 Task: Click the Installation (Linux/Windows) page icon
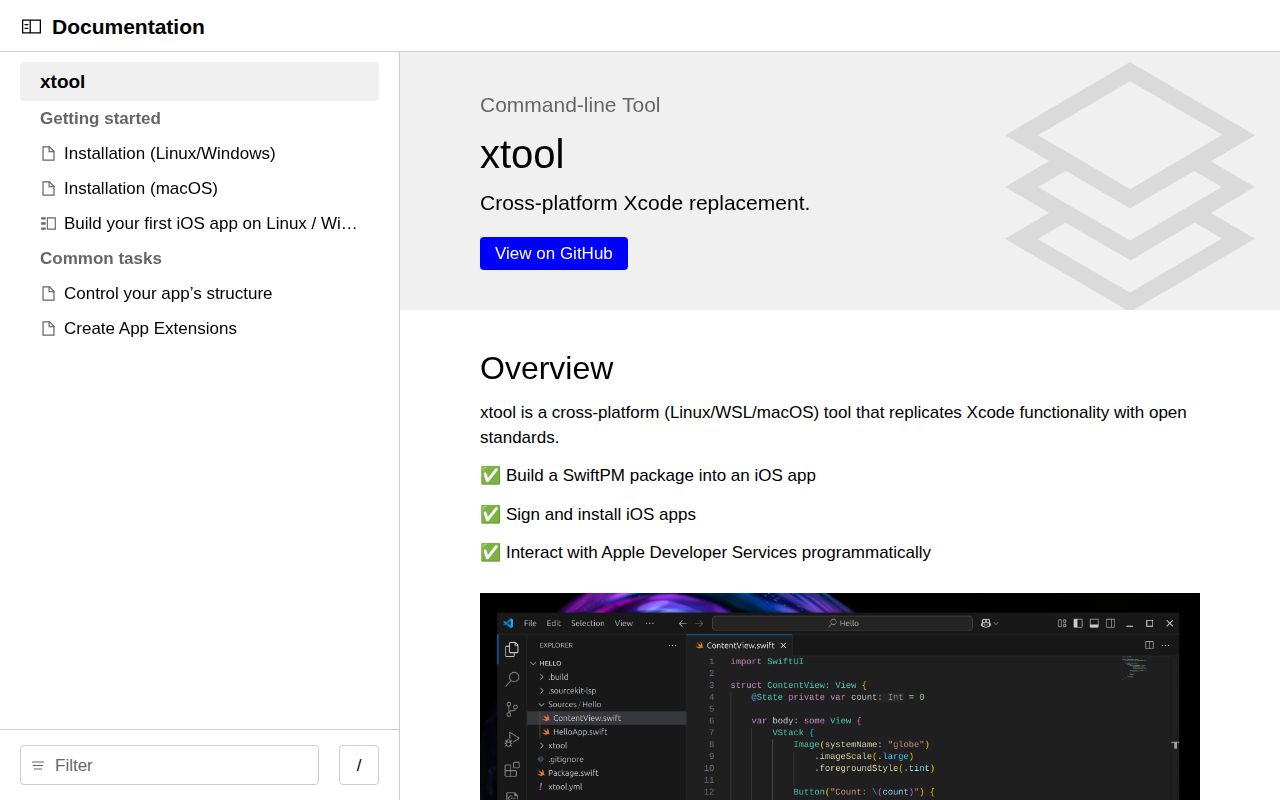48,154
